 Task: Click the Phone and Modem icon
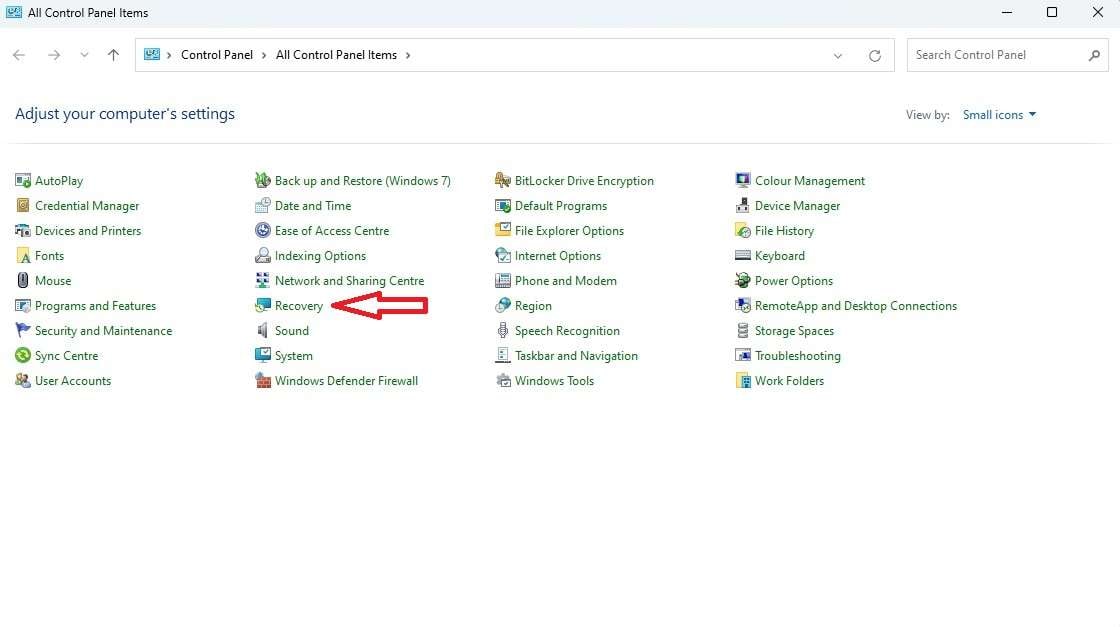pos(503,281)
